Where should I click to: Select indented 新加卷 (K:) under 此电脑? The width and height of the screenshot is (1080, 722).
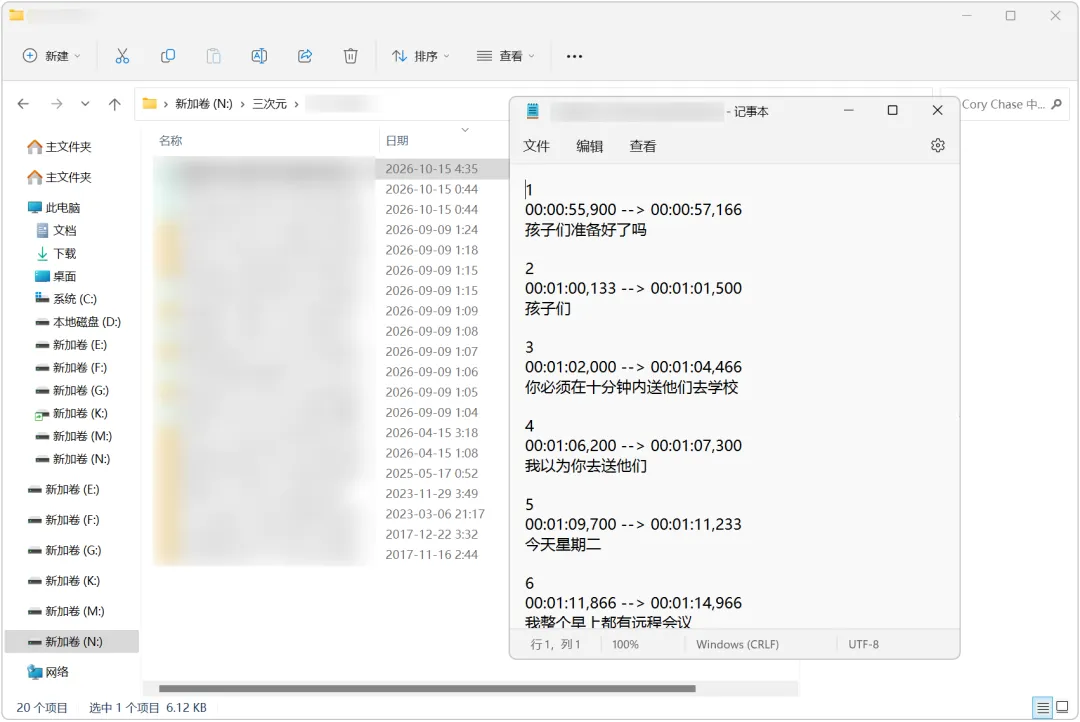71,413
